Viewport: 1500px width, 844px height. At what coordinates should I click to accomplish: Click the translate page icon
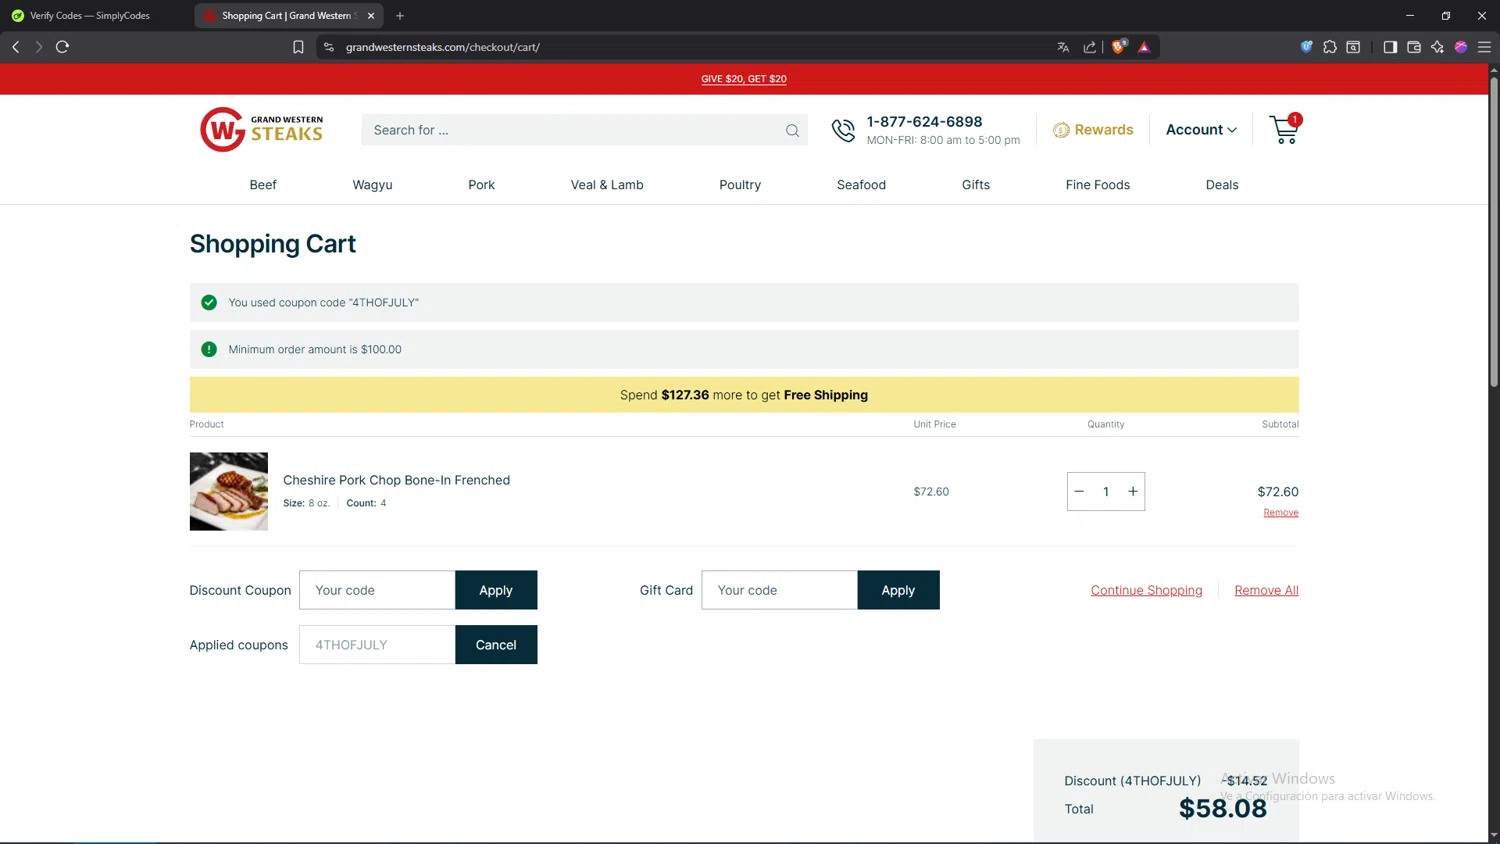[x=1063, y=47]
